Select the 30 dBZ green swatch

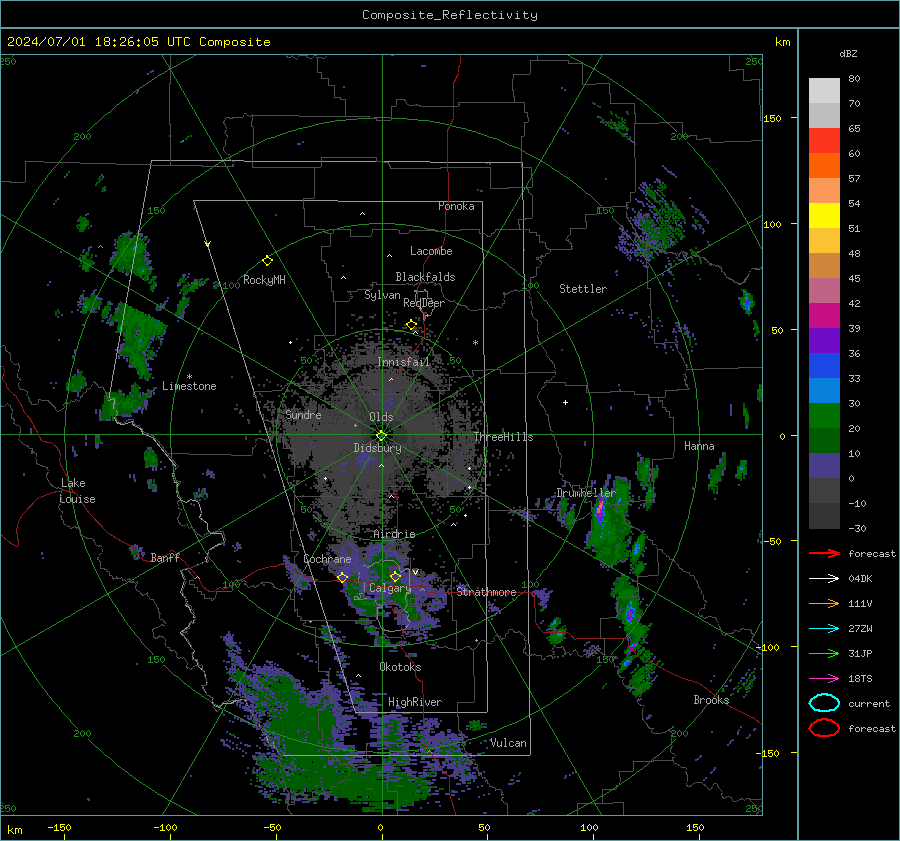tap(824, 415)
